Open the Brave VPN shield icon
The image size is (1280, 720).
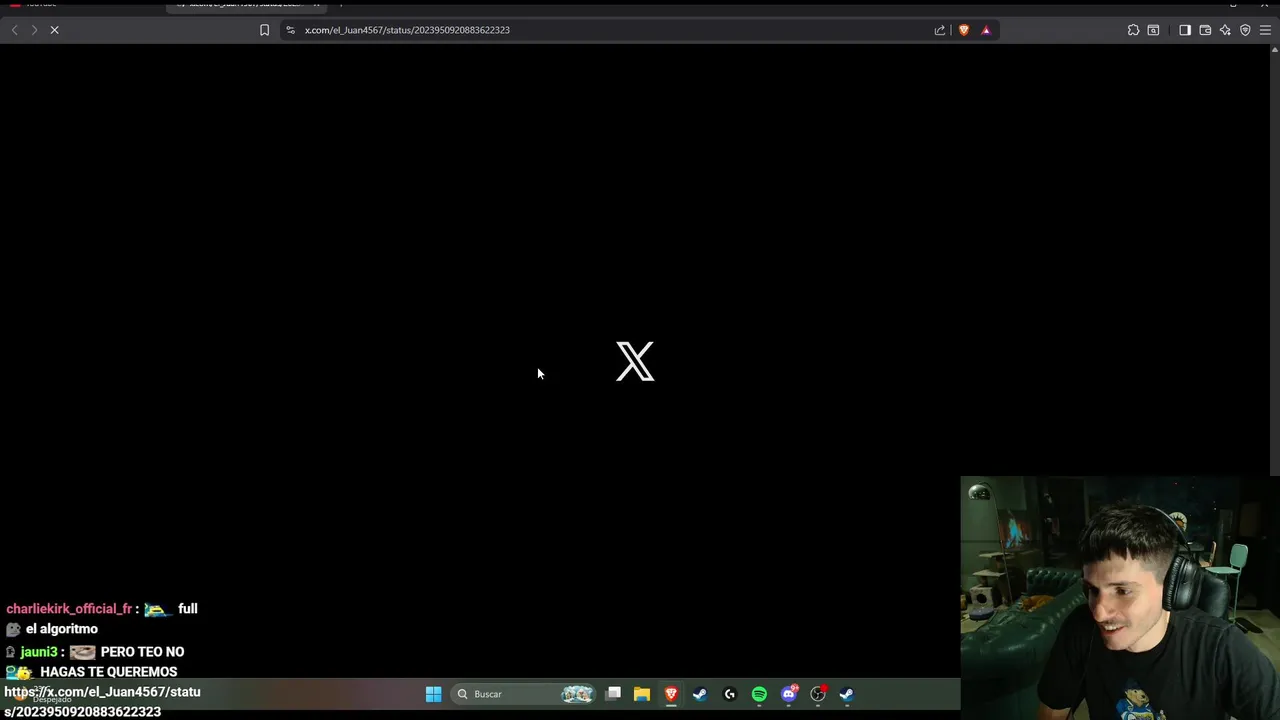1245,30
